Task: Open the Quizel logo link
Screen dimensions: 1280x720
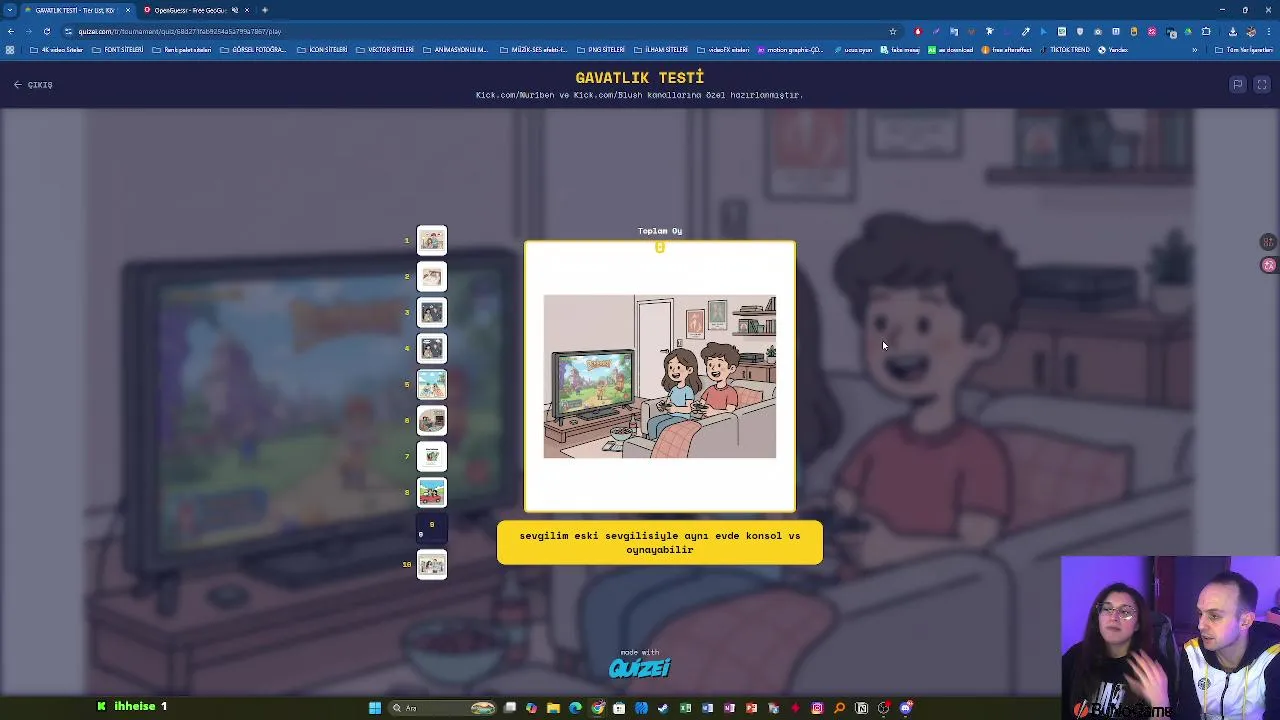Action: click(640, 667)
